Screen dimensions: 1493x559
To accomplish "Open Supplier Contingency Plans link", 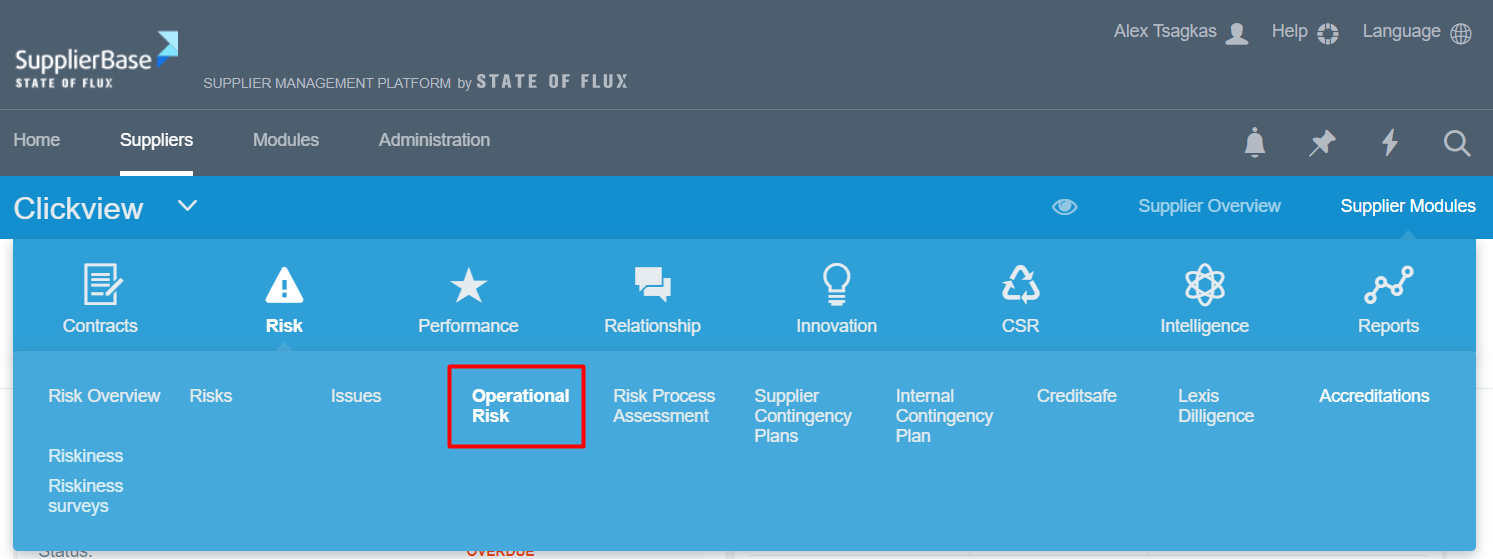I will (x=803, y=415).
